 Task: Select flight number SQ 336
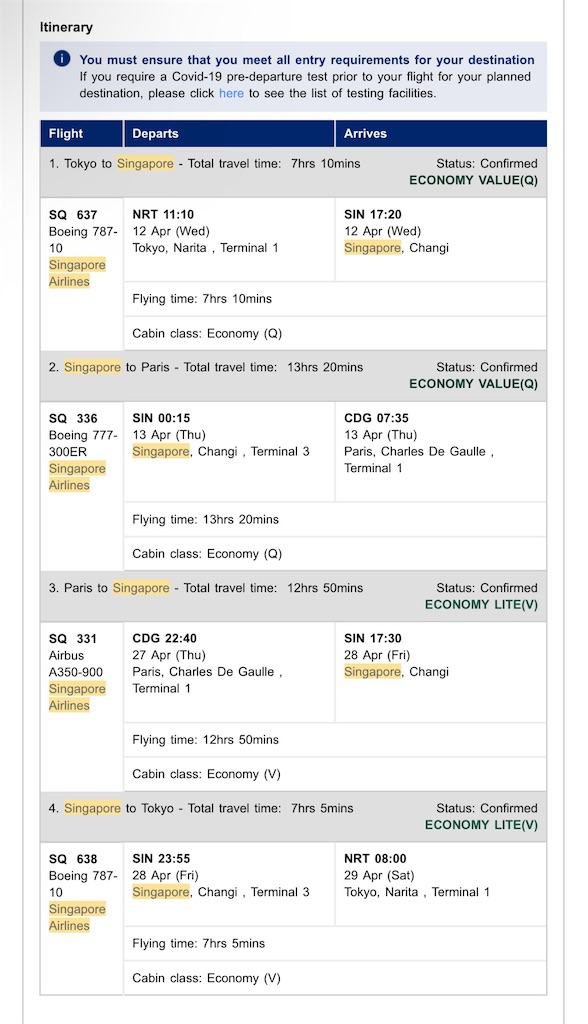[73, 419]
